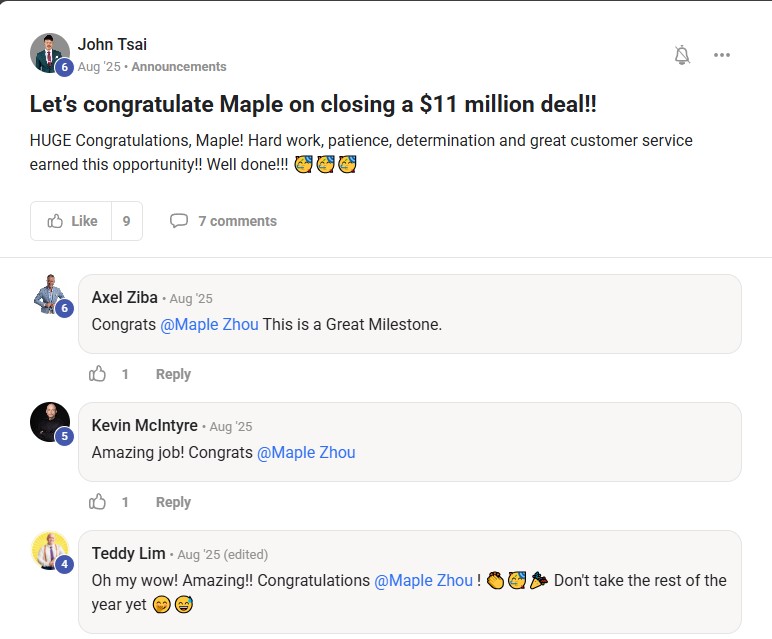Screen dimensions: 772x639
Task: Click Teddy Lim's profile avatar
Action: tap(49, 550)
